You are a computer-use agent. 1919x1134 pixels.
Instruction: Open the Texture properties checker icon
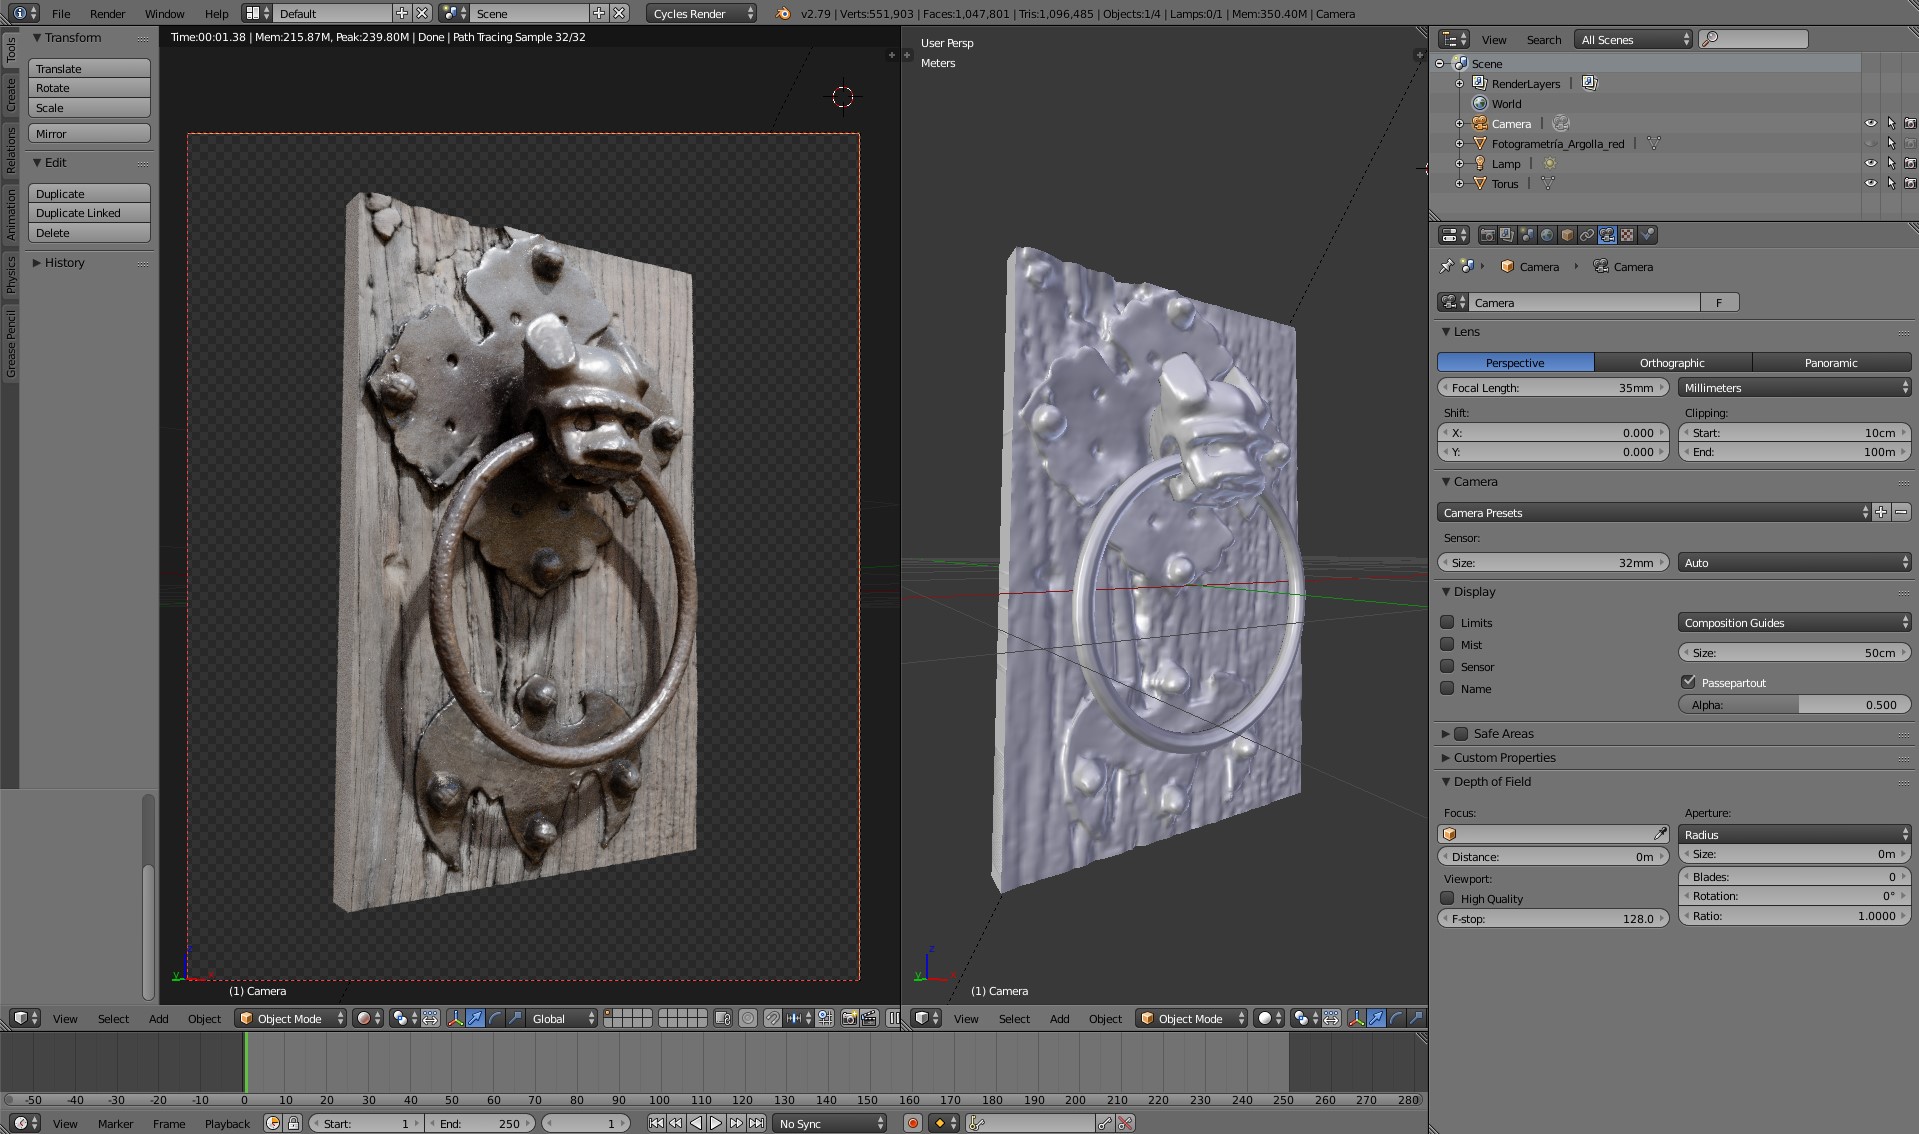point(1627,235)
